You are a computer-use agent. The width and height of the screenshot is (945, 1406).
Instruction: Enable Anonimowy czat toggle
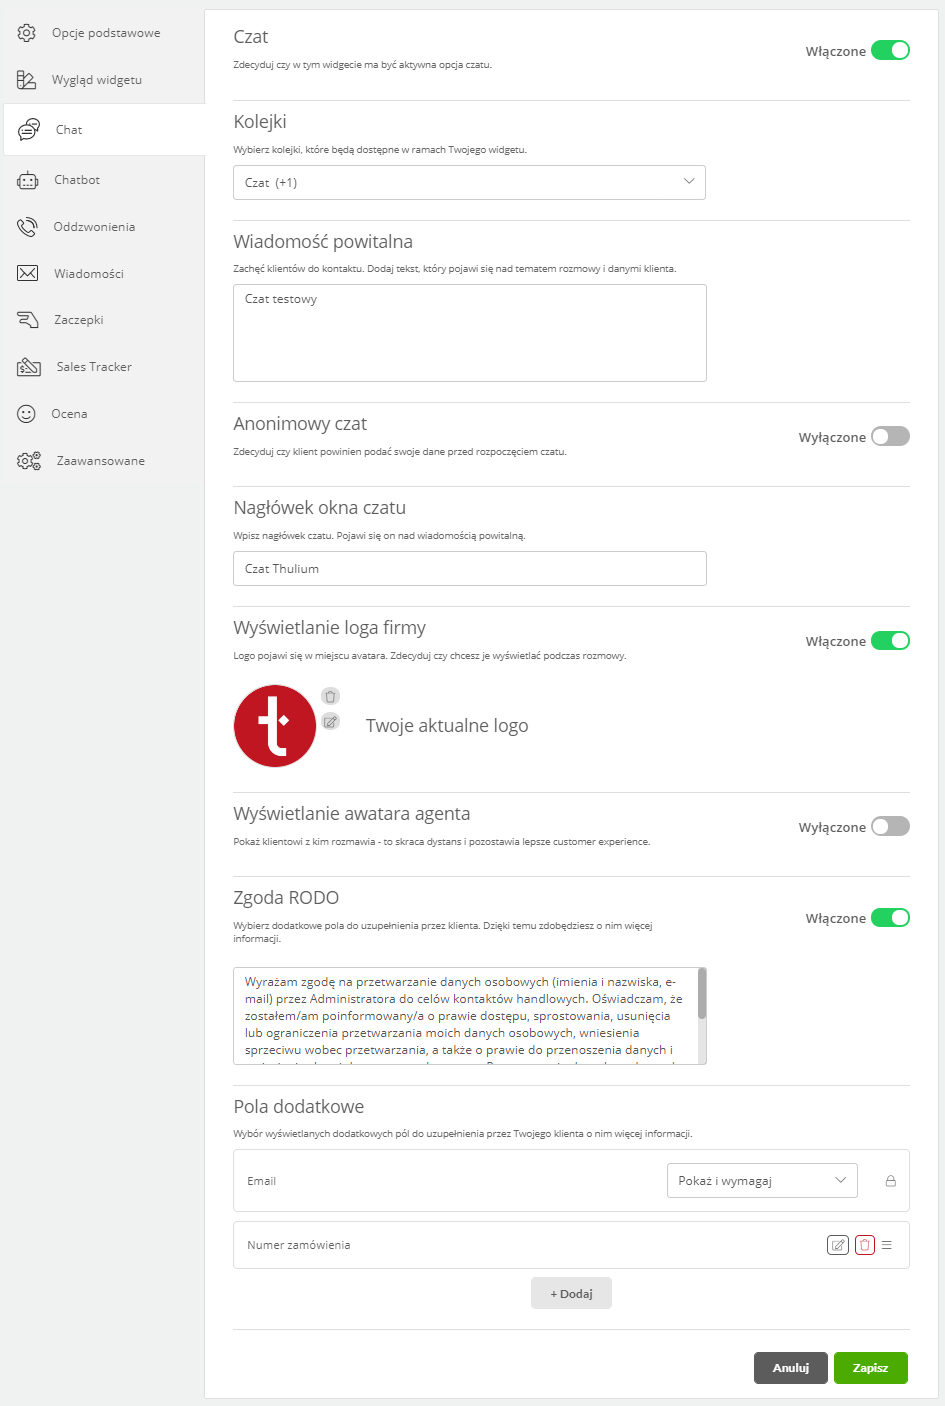coord(890,437)
